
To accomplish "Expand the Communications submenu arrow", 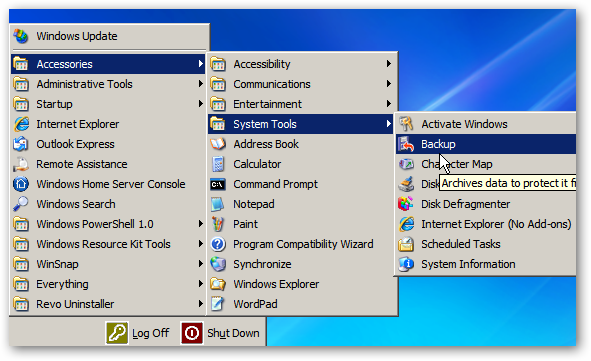I will point(389,84).
